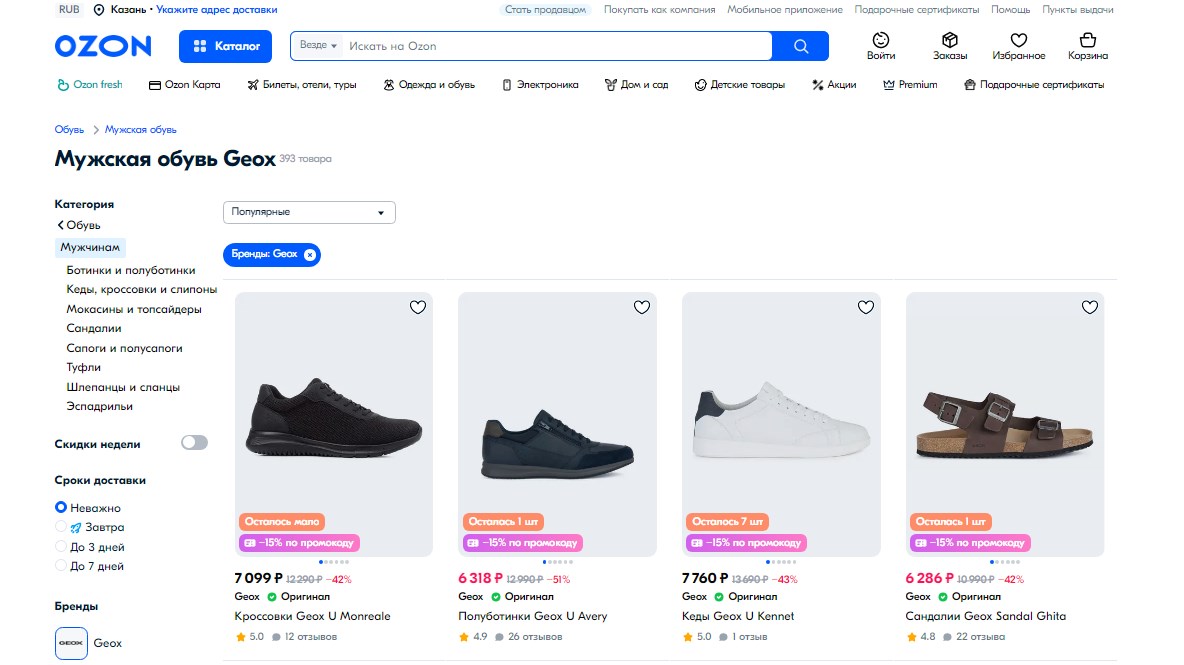The height and width of the screenshot is (665, 1184).
Task: Open the Корзина cart icon
Action: click(x=1087, y=46)
